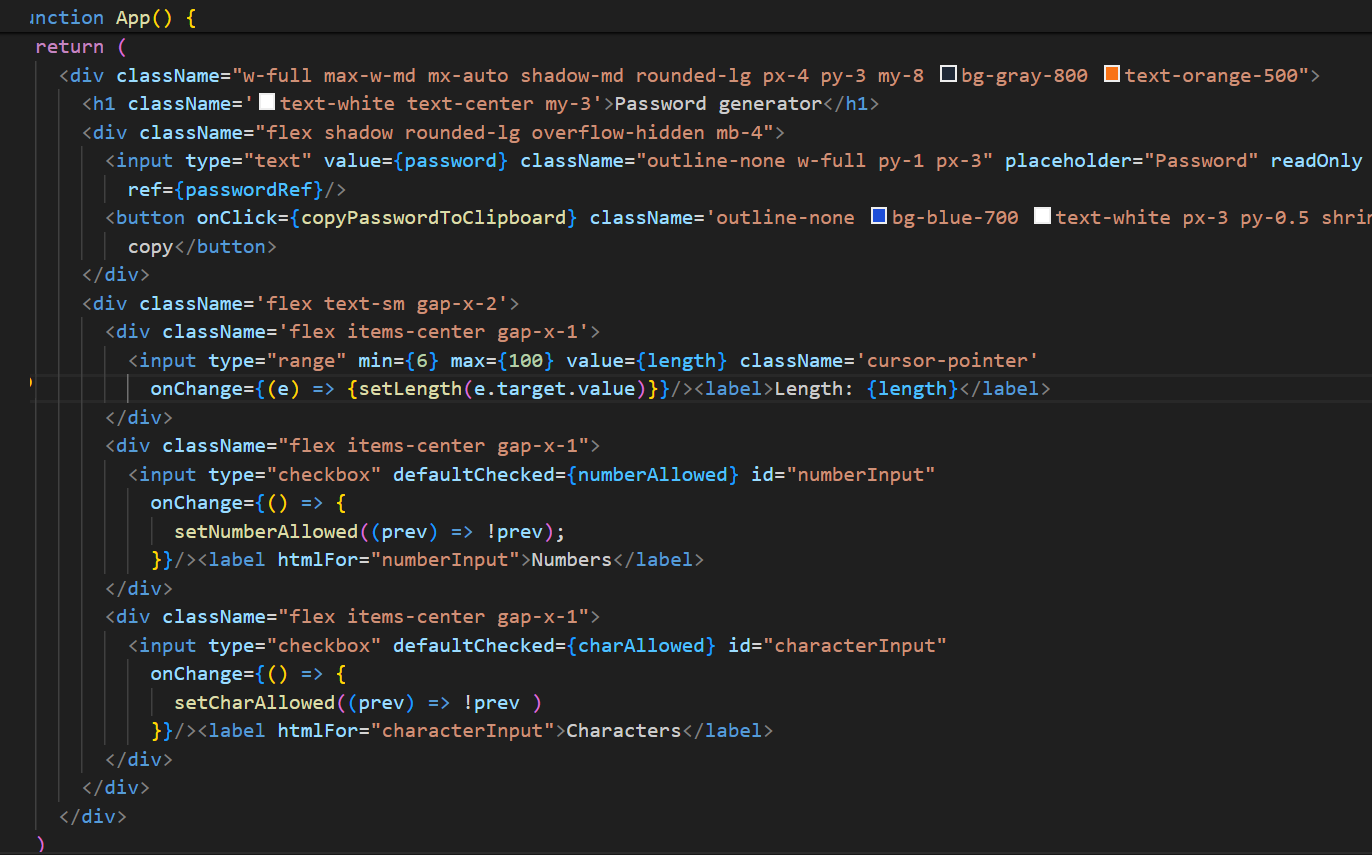Click the id value "characterInput"

pos(855,645)
